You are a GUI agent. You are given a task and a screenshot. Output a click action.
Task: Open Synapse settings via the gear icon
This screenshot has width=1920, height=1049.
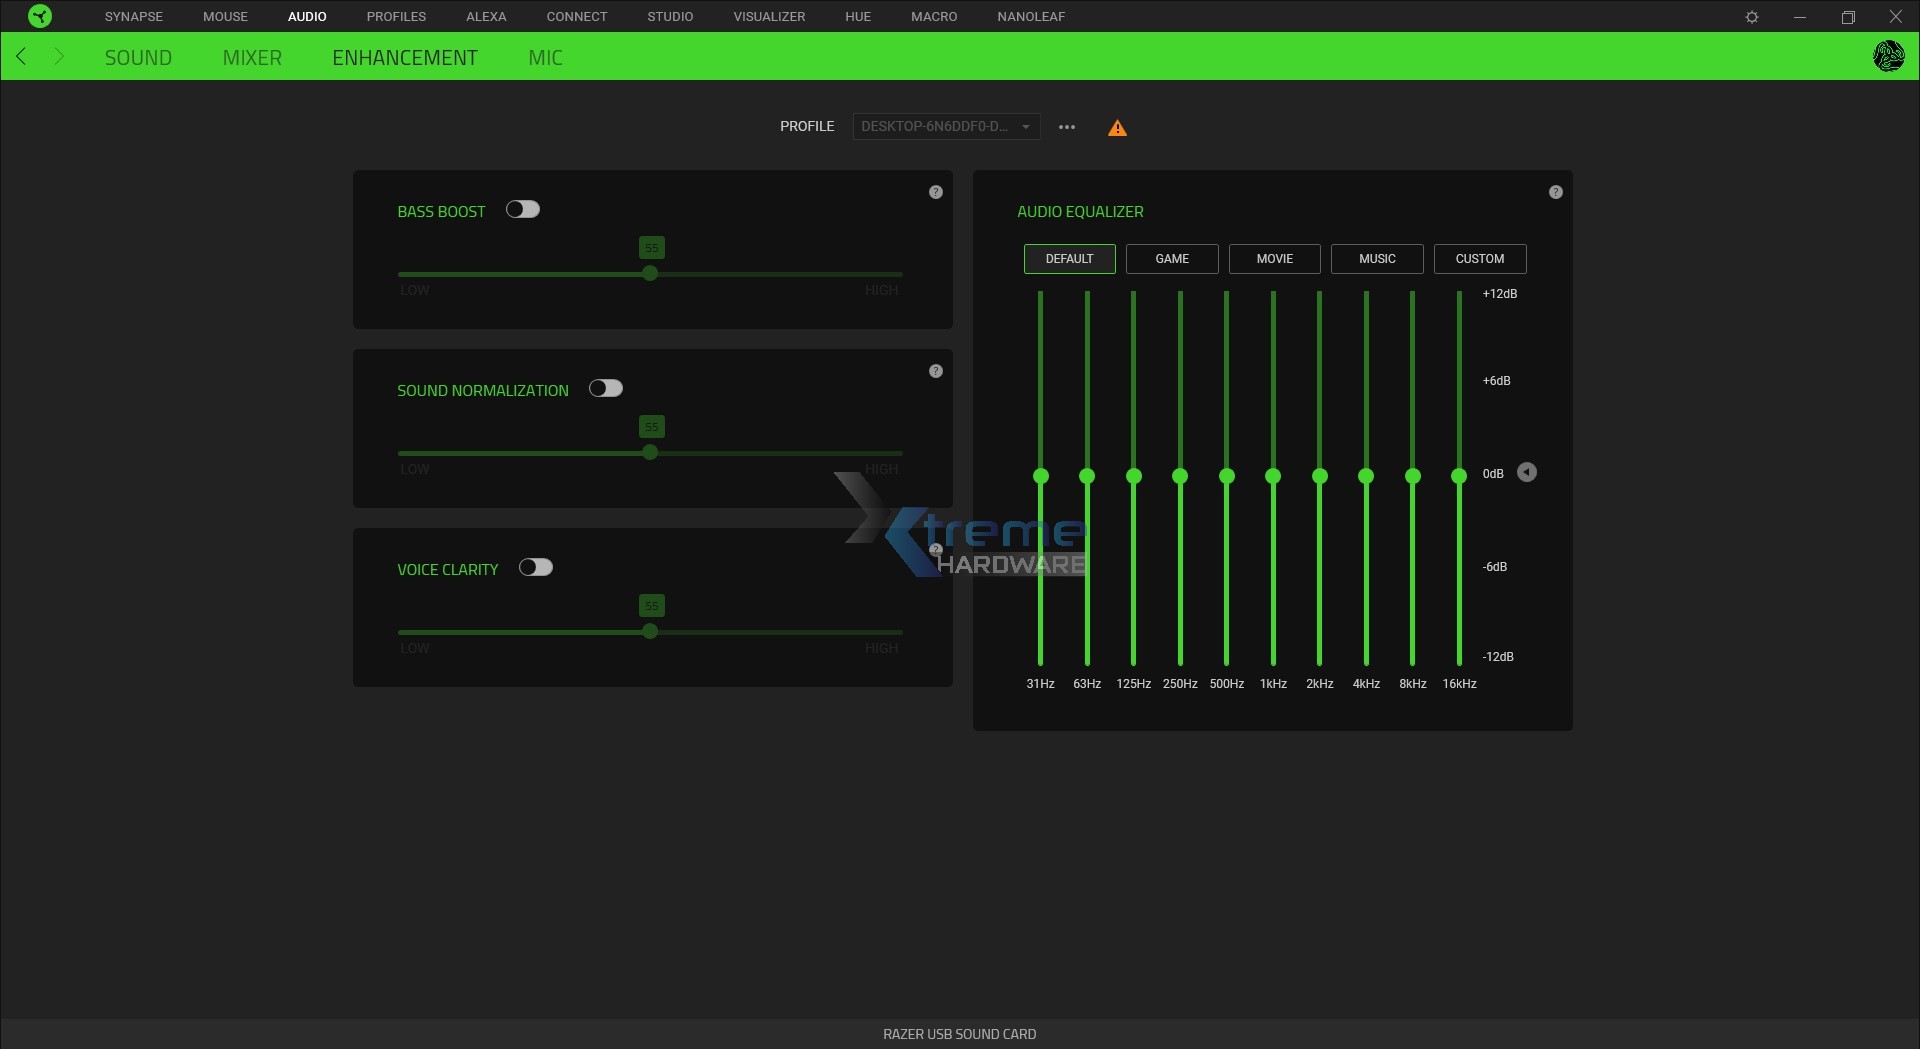click(1753, 16)
